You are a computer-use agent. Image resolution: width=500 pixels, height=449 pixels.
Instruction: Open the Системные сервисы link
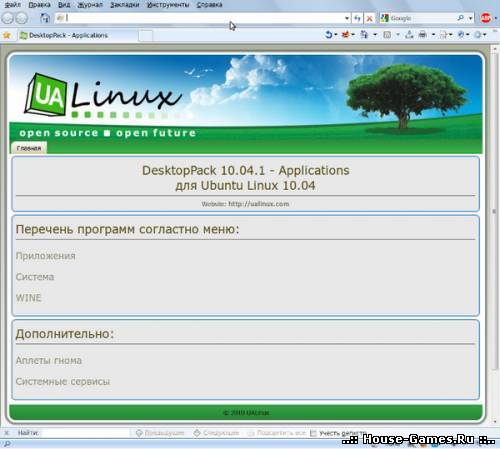[x=63, y=381]
